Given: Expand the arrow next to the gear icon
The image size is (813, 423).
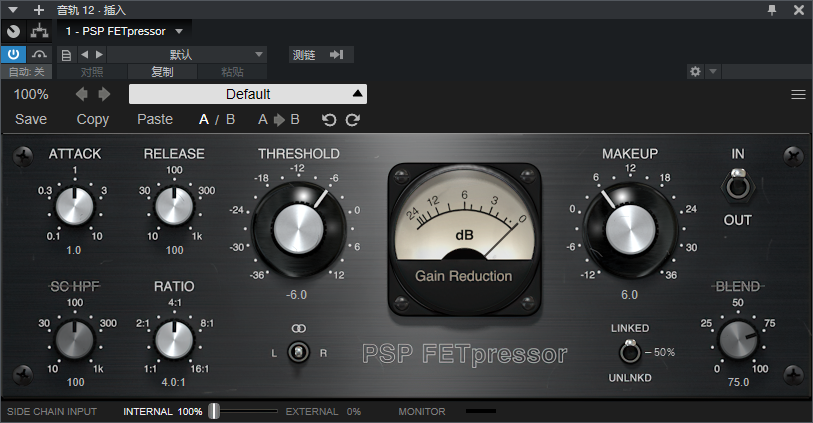Looking at the screenshot, I should (713, 72).
